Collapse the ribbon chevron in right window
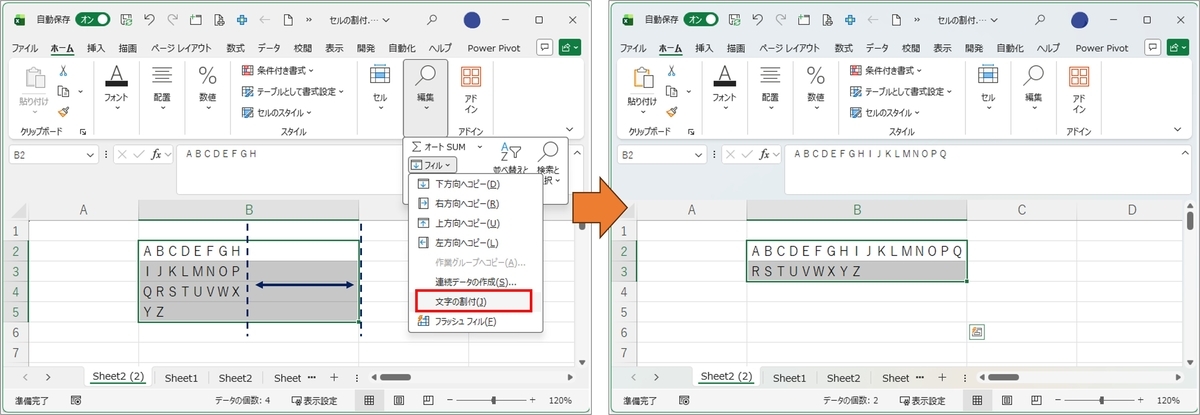The height and width of the screenshot is (415, 1200). (1179, 130)
